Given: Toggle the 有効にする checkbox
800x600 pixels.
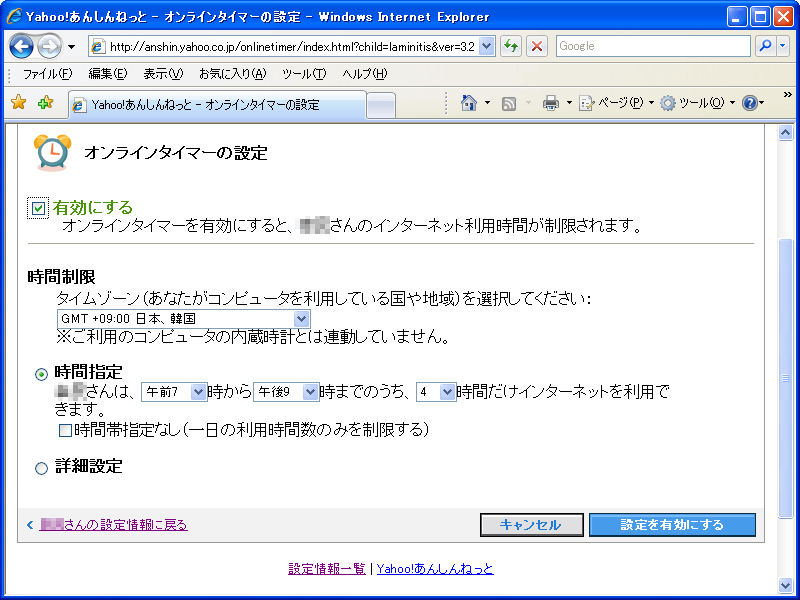Looking at the screenshot, I should pyautogui.click(x=38, y=208).
